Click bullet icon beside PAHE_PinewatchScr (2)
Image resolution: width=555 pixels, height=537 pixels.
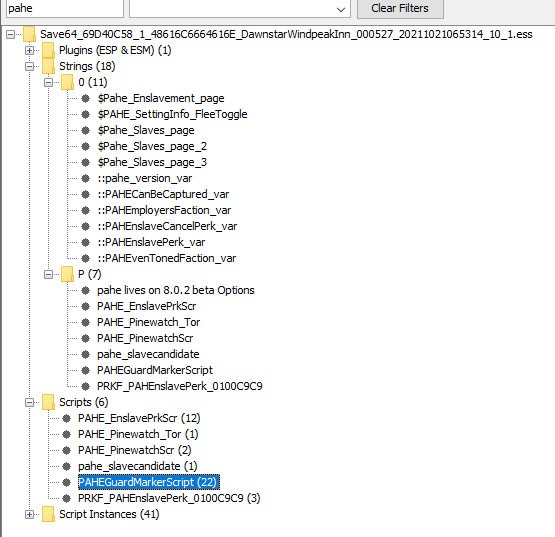66,450
